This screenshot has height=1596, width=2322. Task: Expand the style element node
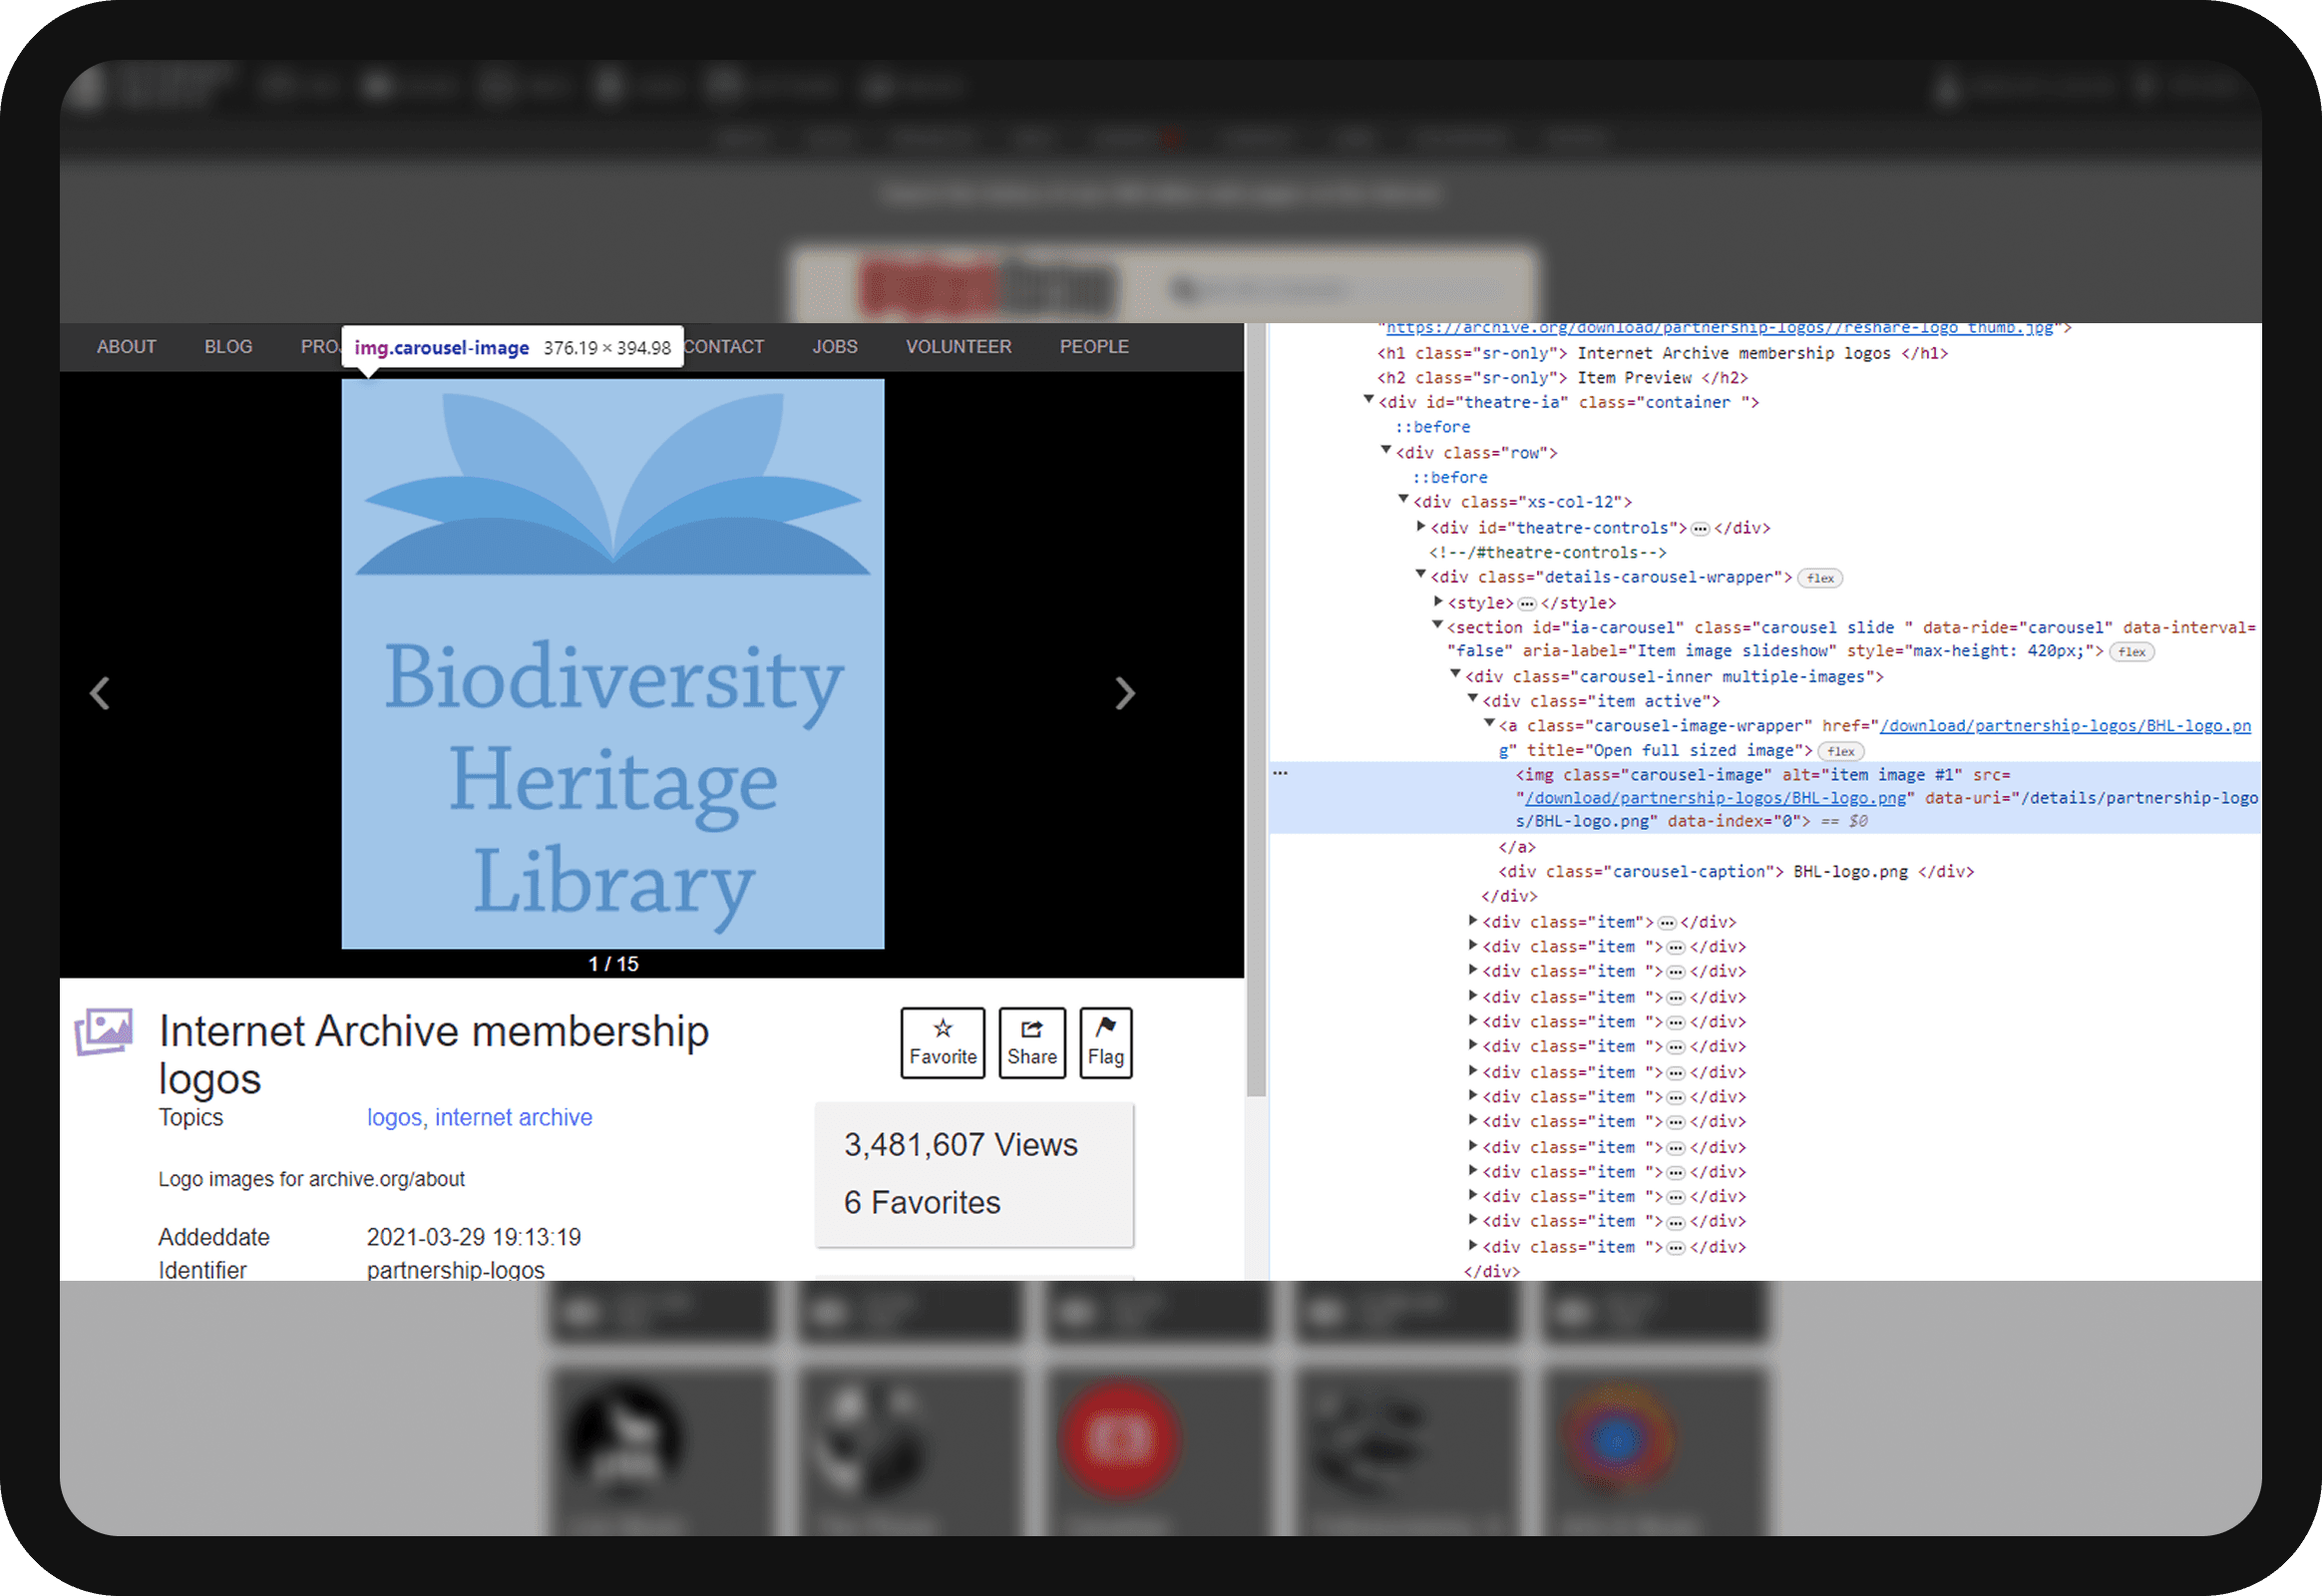1438,601
